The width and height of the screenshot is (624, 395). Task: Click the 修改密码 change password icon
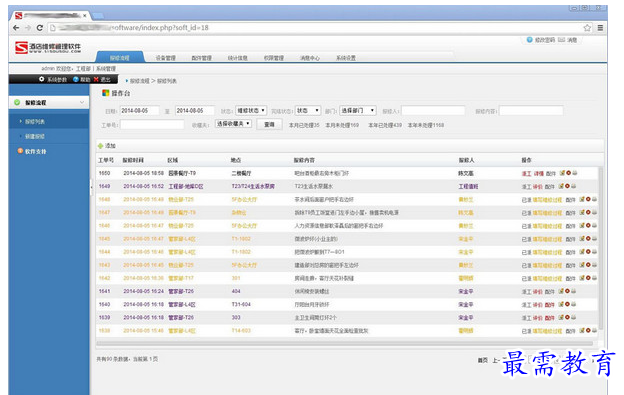529,40
